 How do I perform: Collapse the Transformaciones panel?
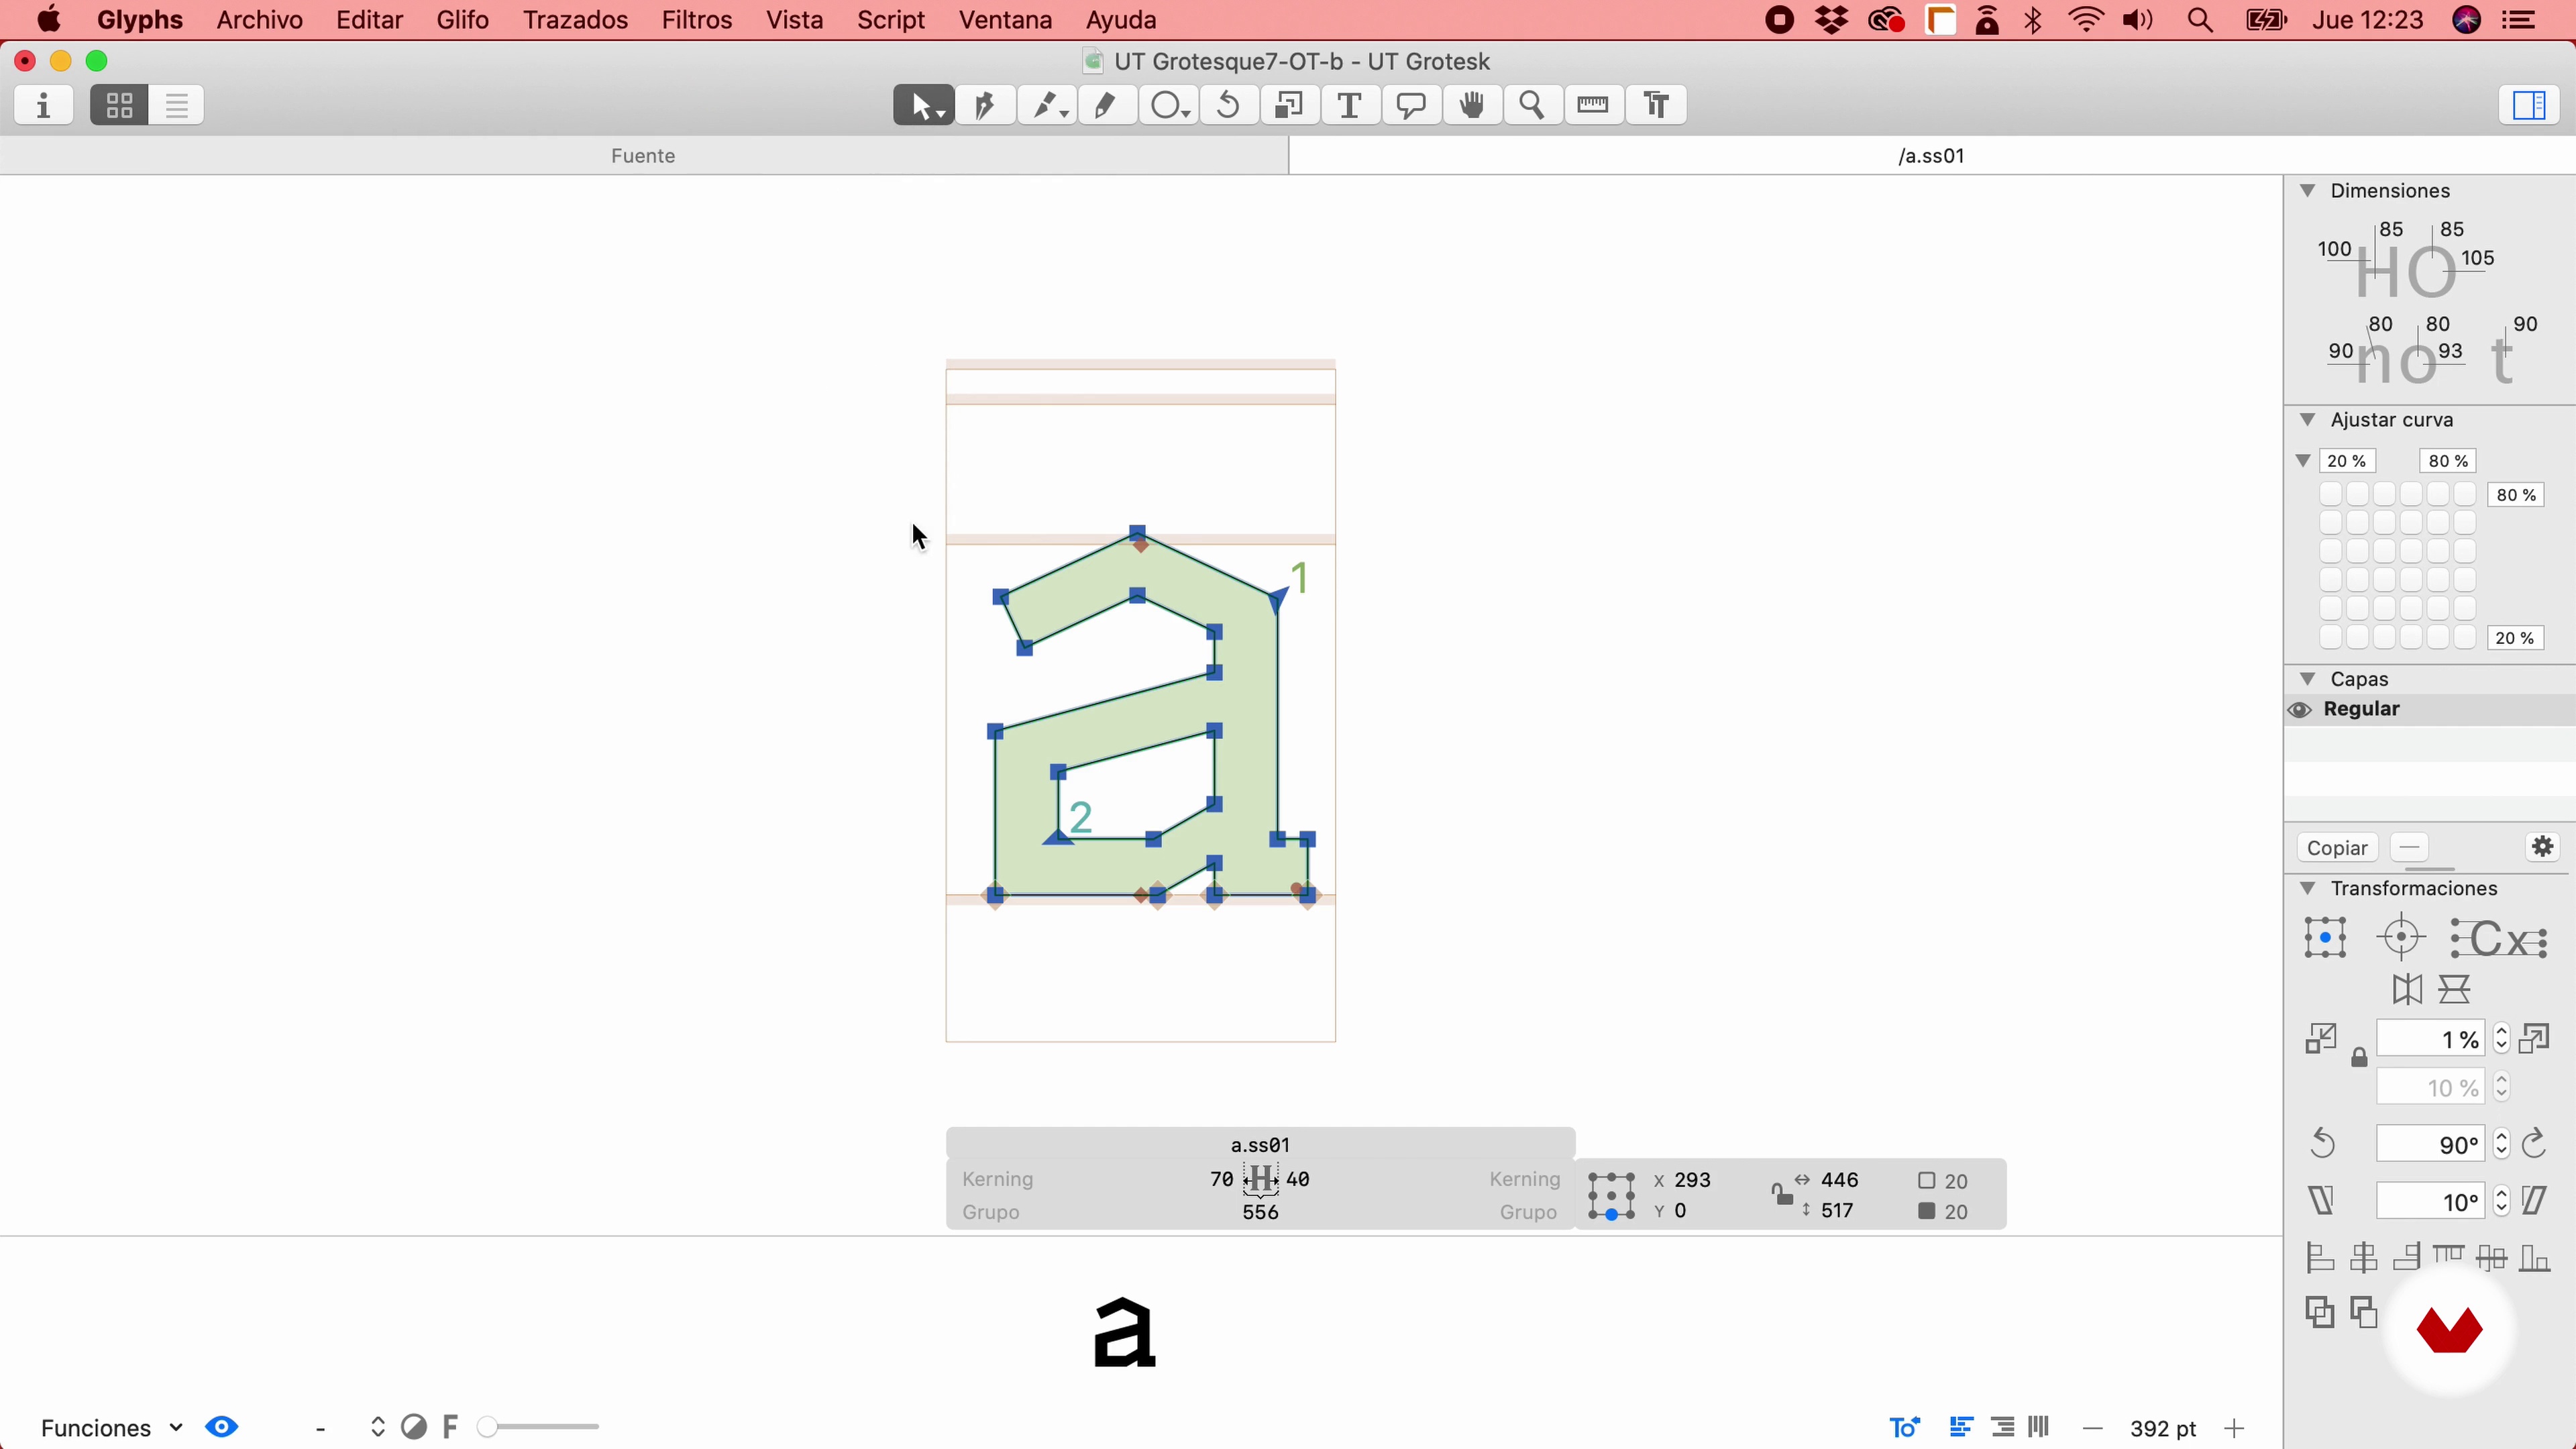coord(2308,888)
